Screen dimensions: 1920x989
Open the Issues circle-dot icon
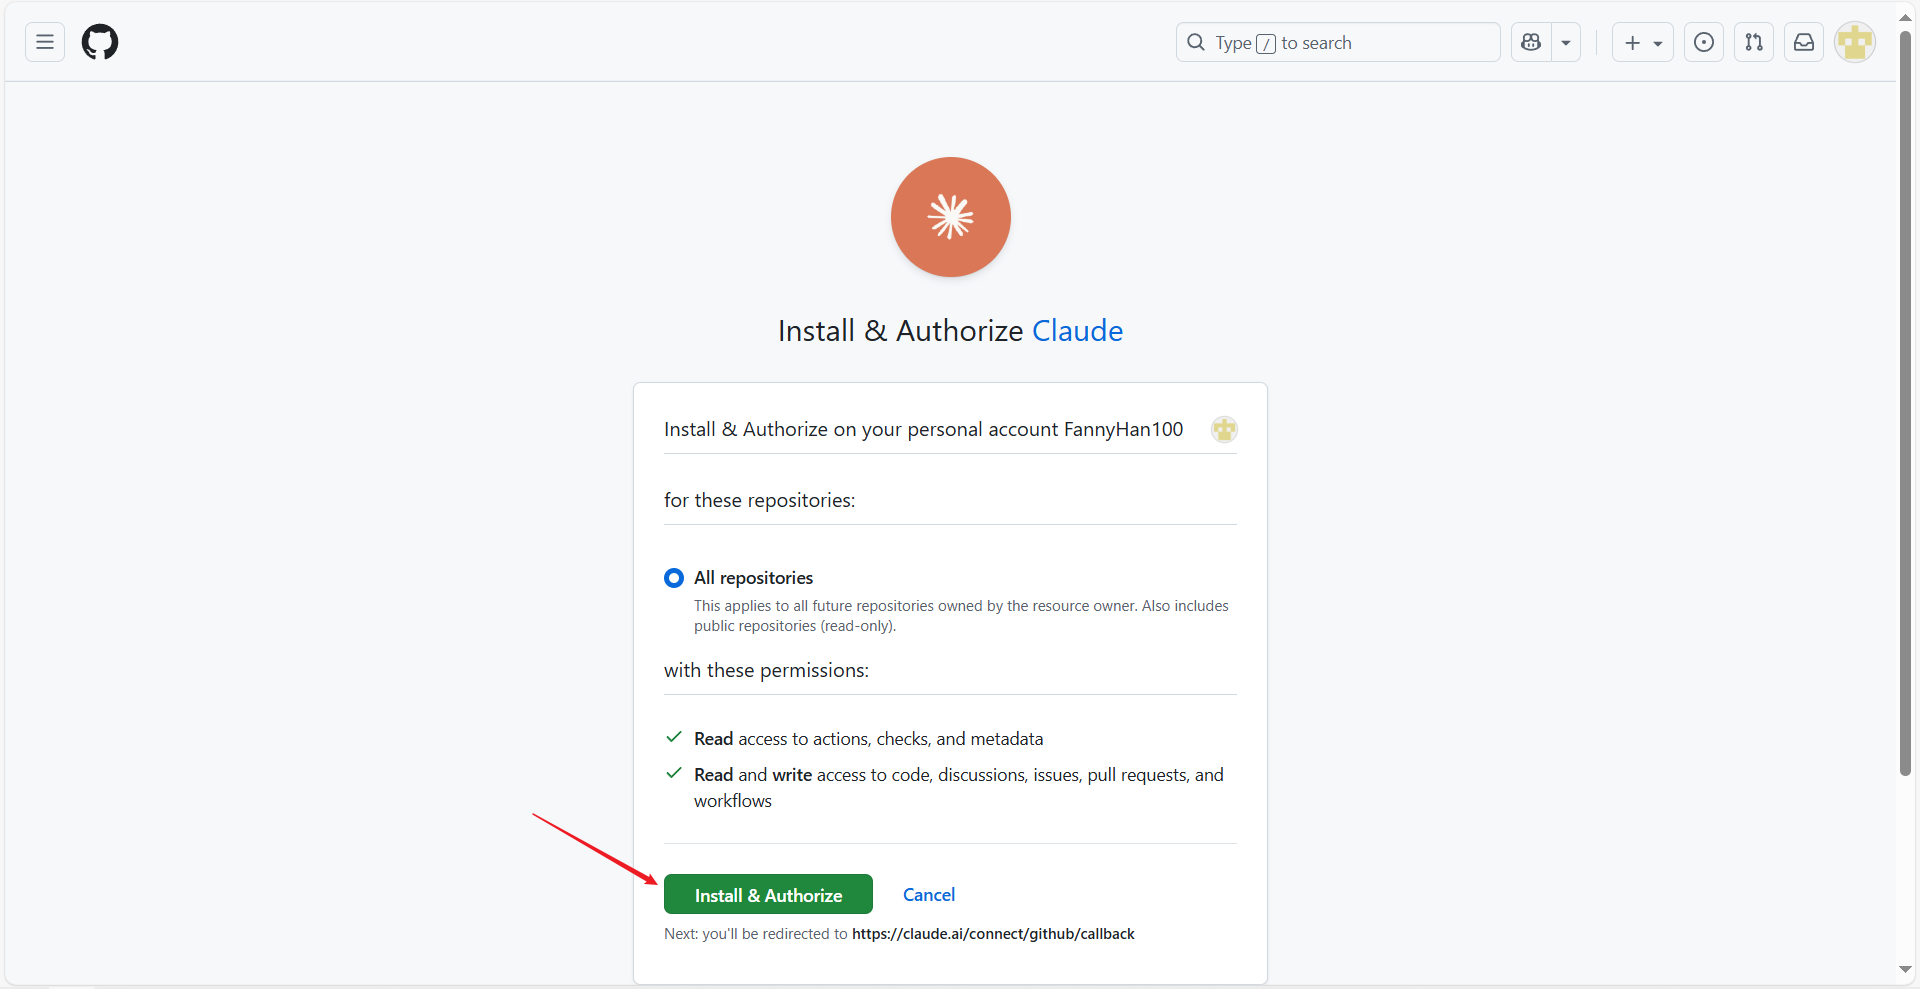coord(1704,42)
